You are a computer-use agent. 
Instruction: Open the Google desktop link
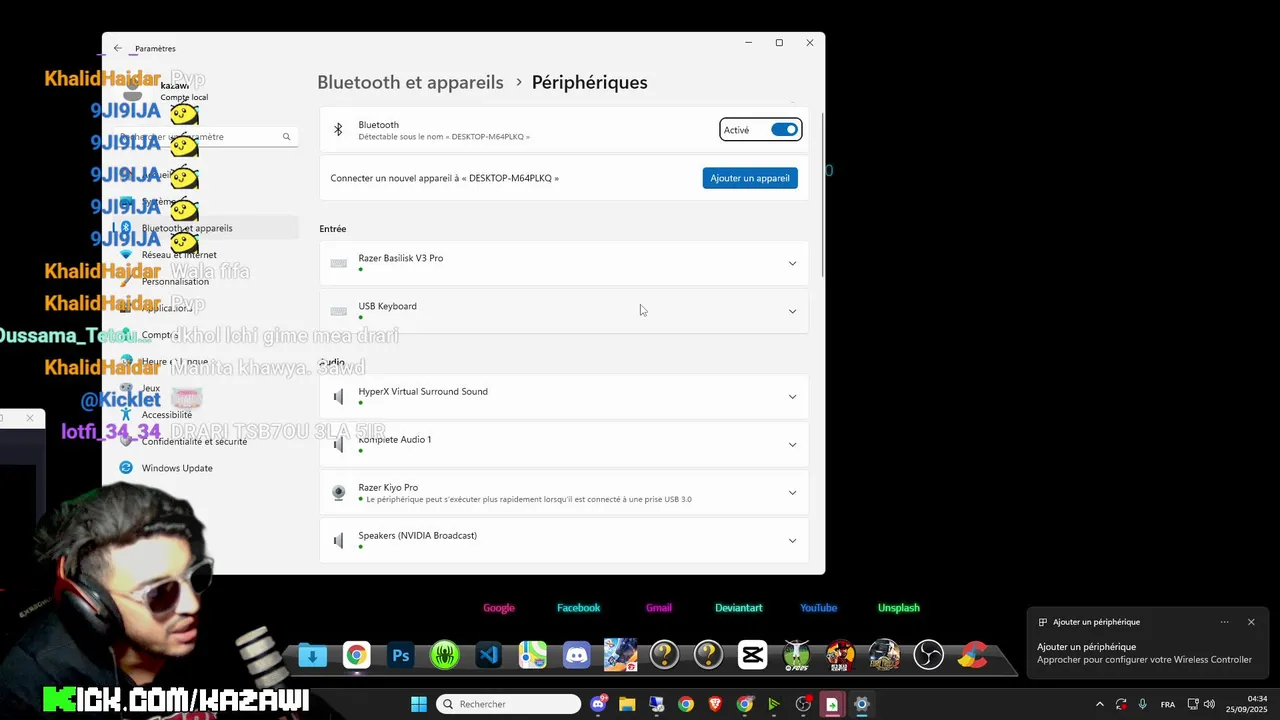coord(499,608)
